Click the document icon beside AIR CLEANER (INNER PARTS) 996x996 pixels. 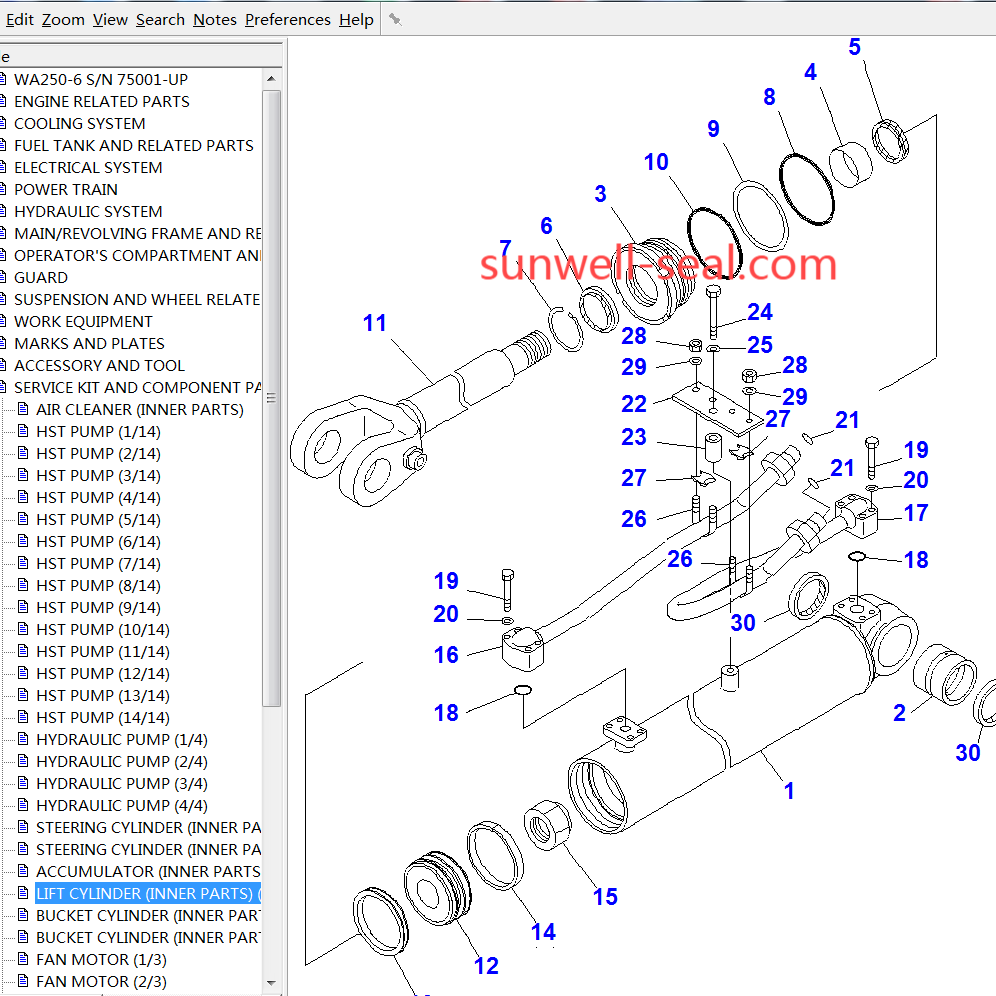[24, 409]
